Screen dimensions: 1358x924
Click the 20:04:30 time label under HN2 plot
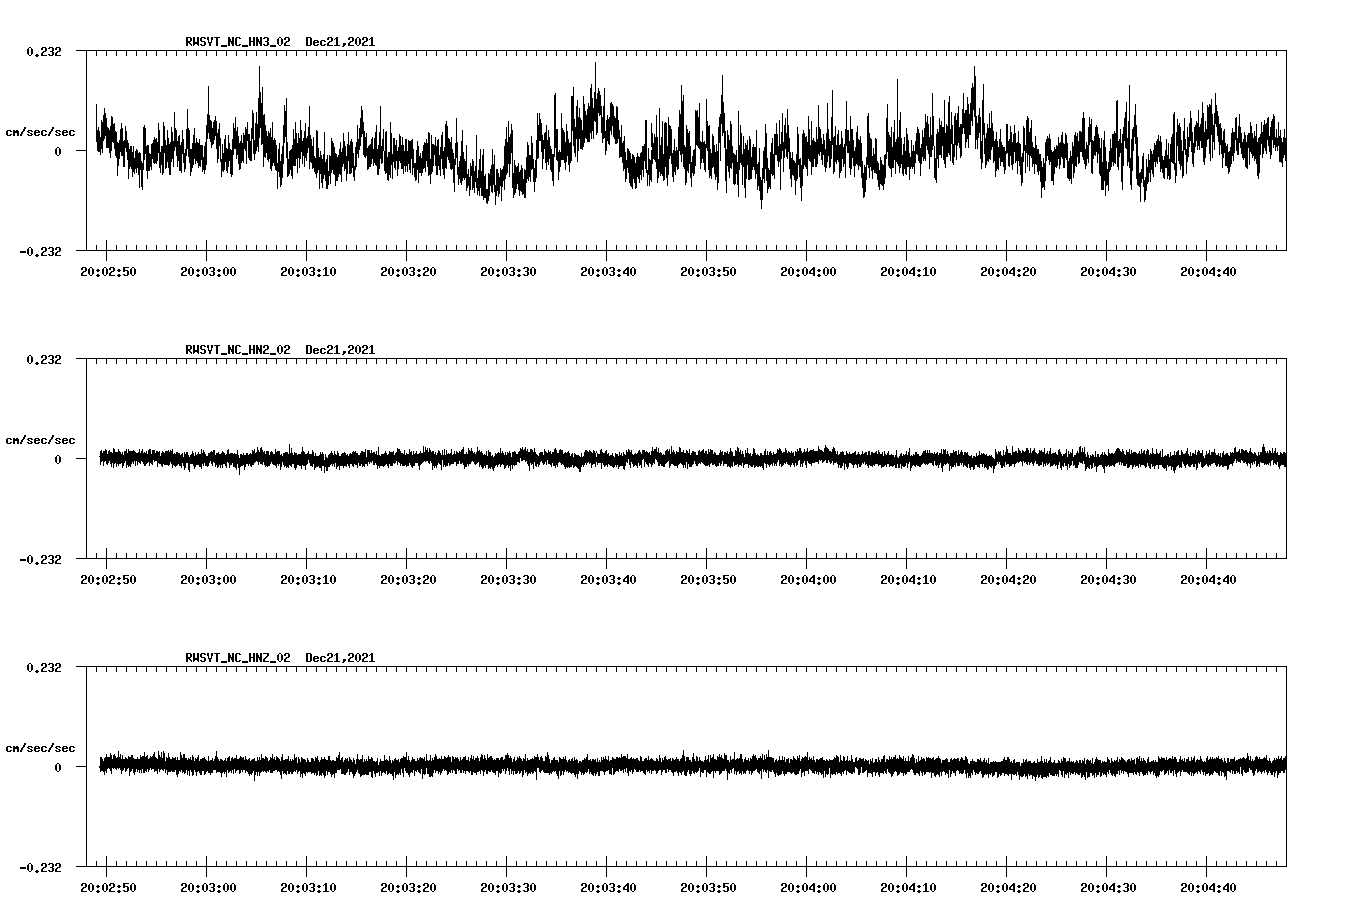(1108, 579)
